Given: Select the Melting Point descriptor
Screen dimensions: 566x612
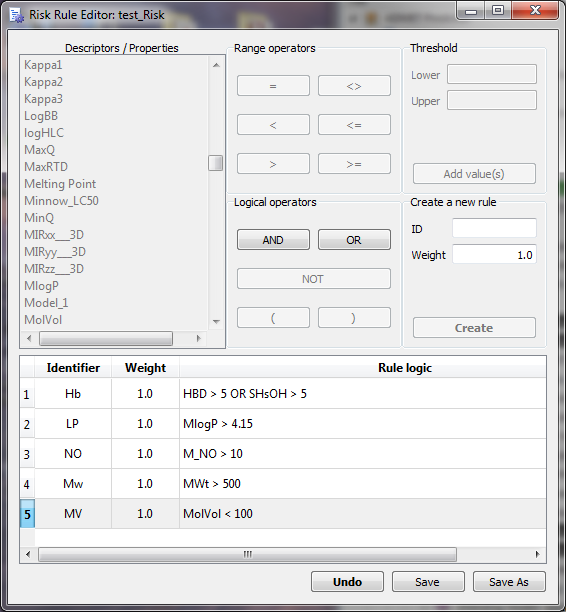Looking at the screenshot, I should click(x=60, y=184).
